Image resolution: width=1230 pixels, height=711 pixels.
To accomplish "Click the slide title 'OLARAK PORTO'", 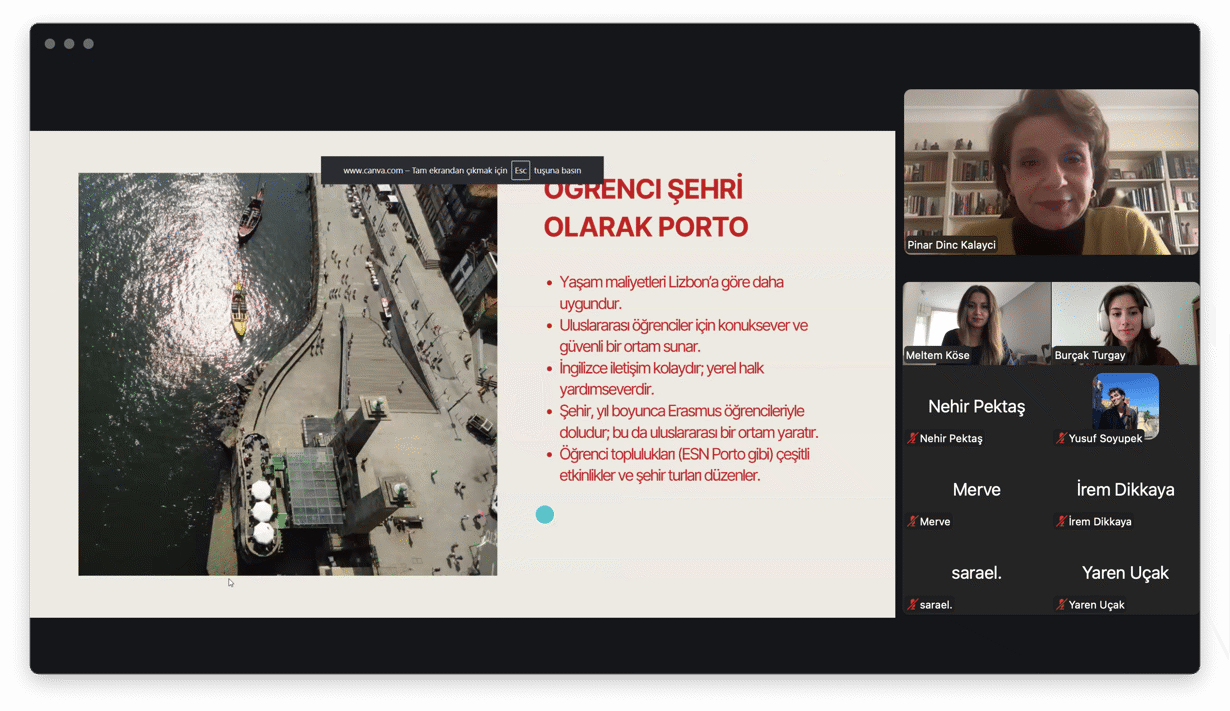I will (x=645, y=227).
